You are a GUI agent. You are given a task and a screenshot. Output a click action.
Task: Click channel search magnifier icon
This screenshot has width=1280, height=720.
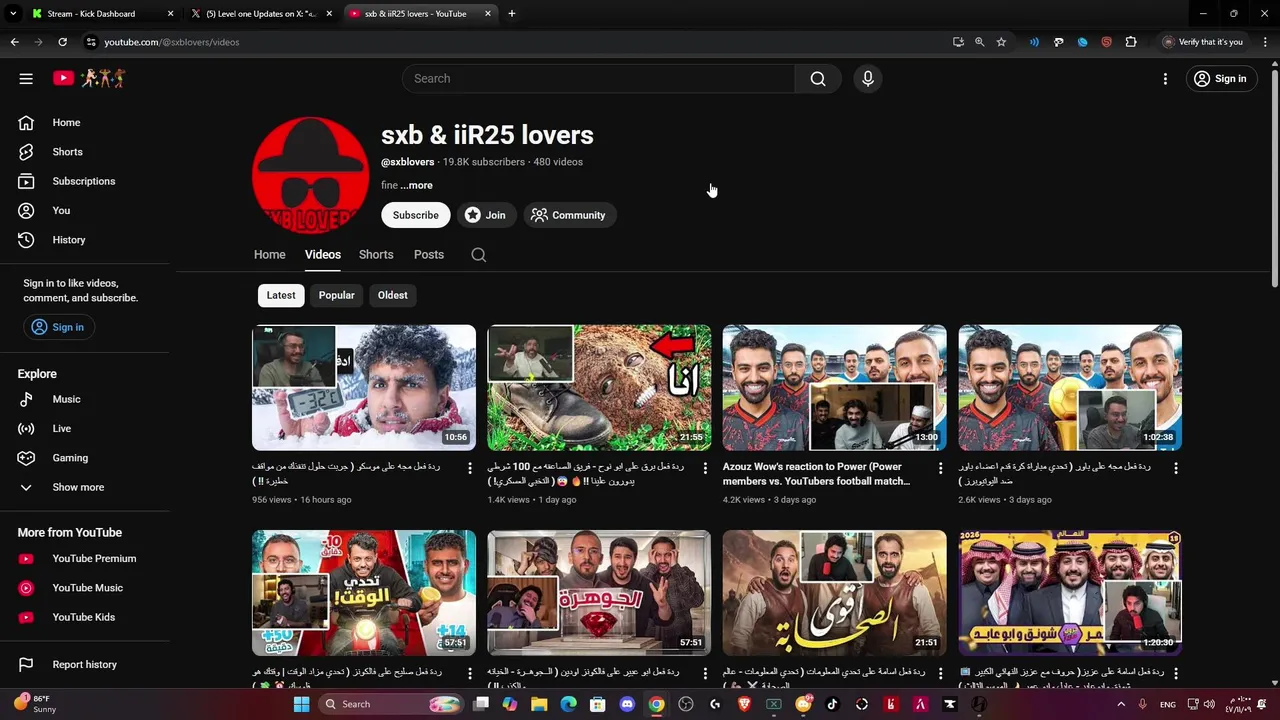[x=479, y=255]
